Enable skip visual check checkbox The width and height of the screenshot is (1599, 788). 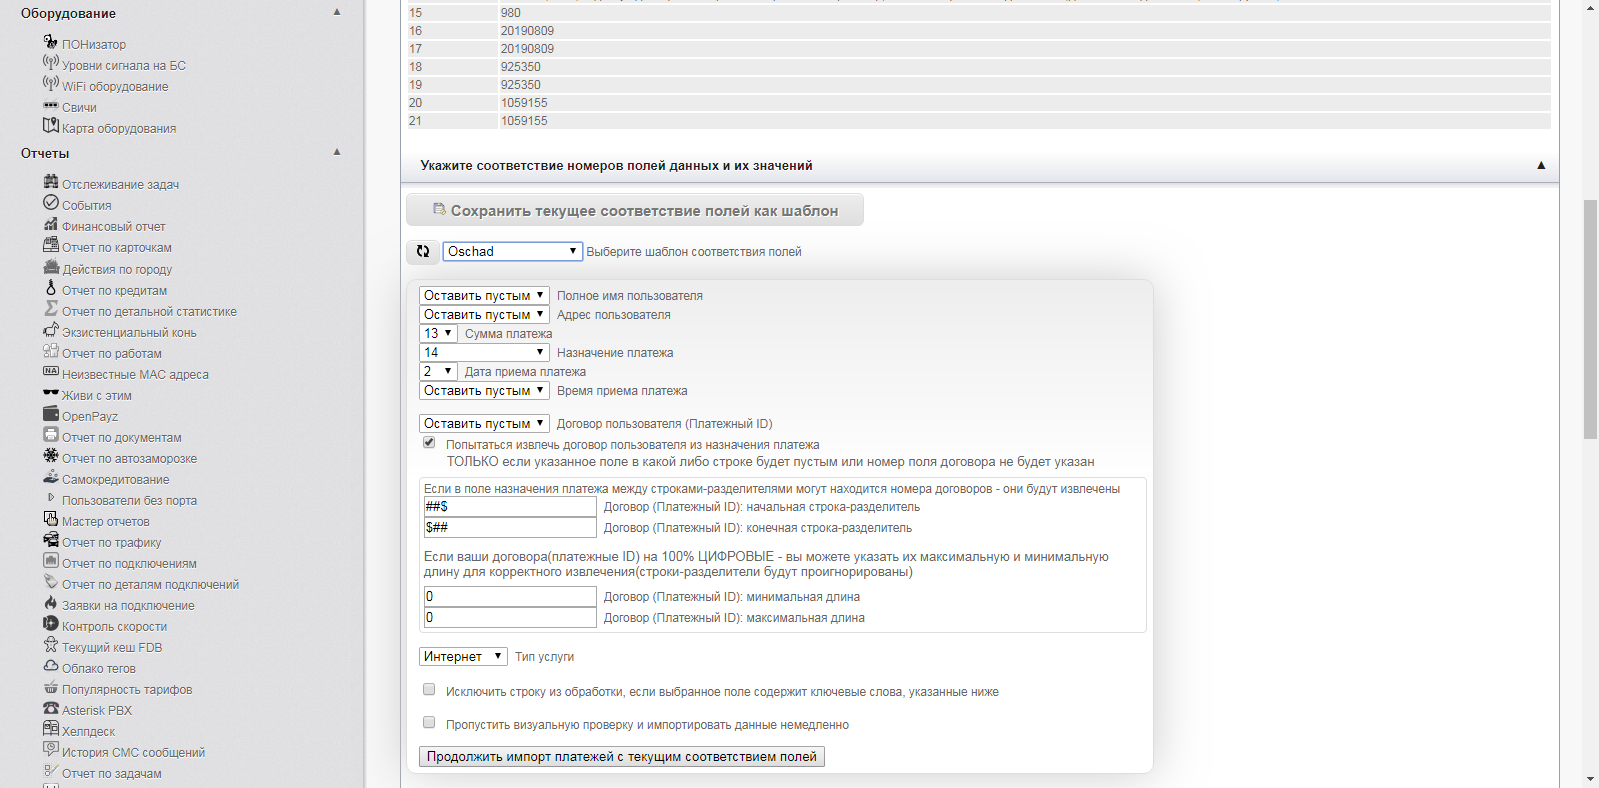pos(429,723)
